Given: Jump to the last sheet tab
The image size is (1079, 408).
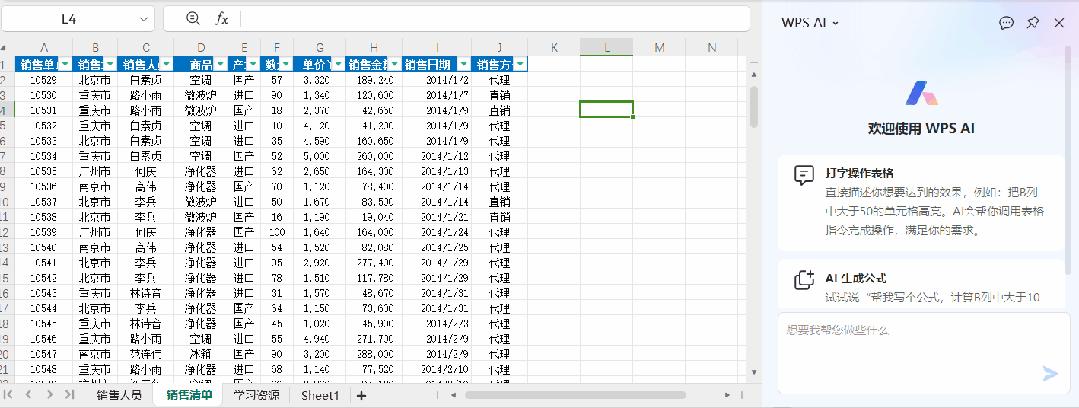Looking at the screenshot, I should 70,395.
